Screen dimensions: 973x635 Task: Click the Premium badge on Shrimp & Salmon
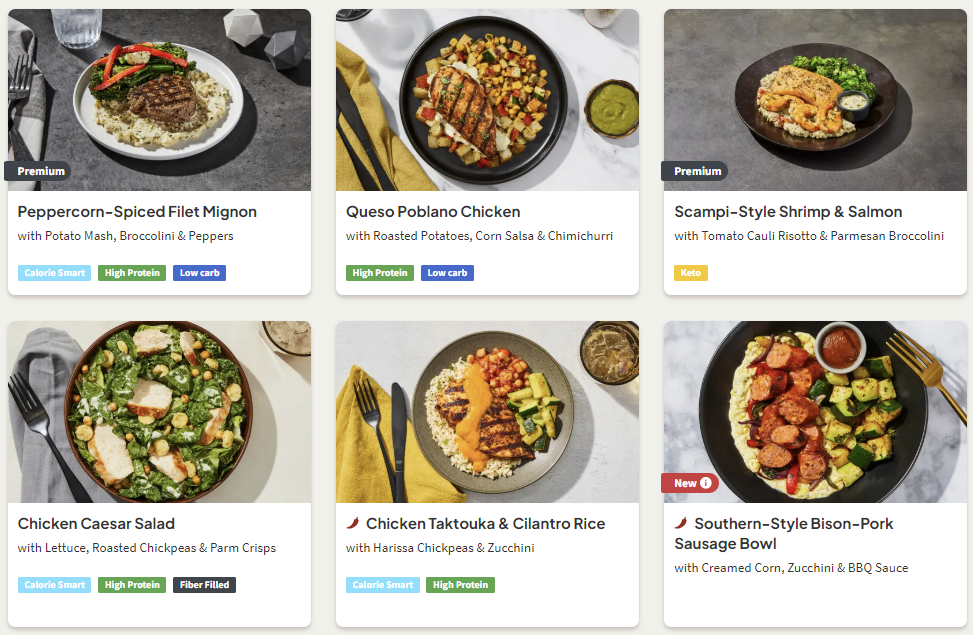697,171
